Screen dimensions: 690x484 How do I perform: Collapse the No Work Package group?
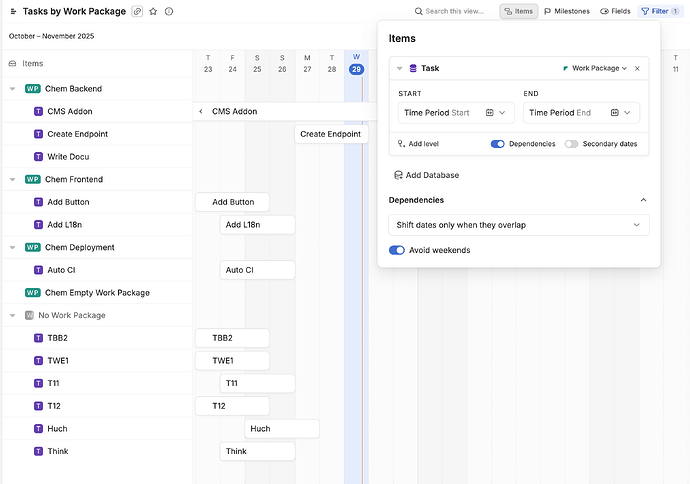12,315
